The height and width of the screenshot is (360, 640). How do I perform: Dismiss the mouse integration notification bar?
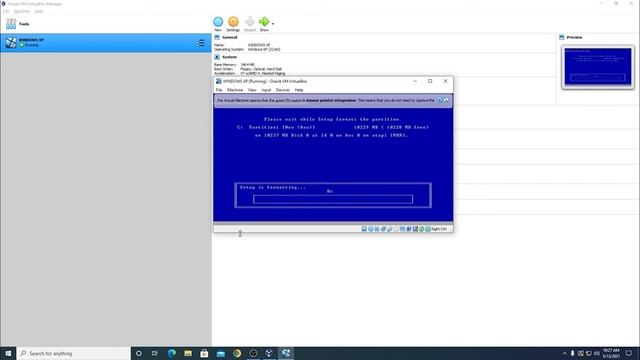[440, 100]
